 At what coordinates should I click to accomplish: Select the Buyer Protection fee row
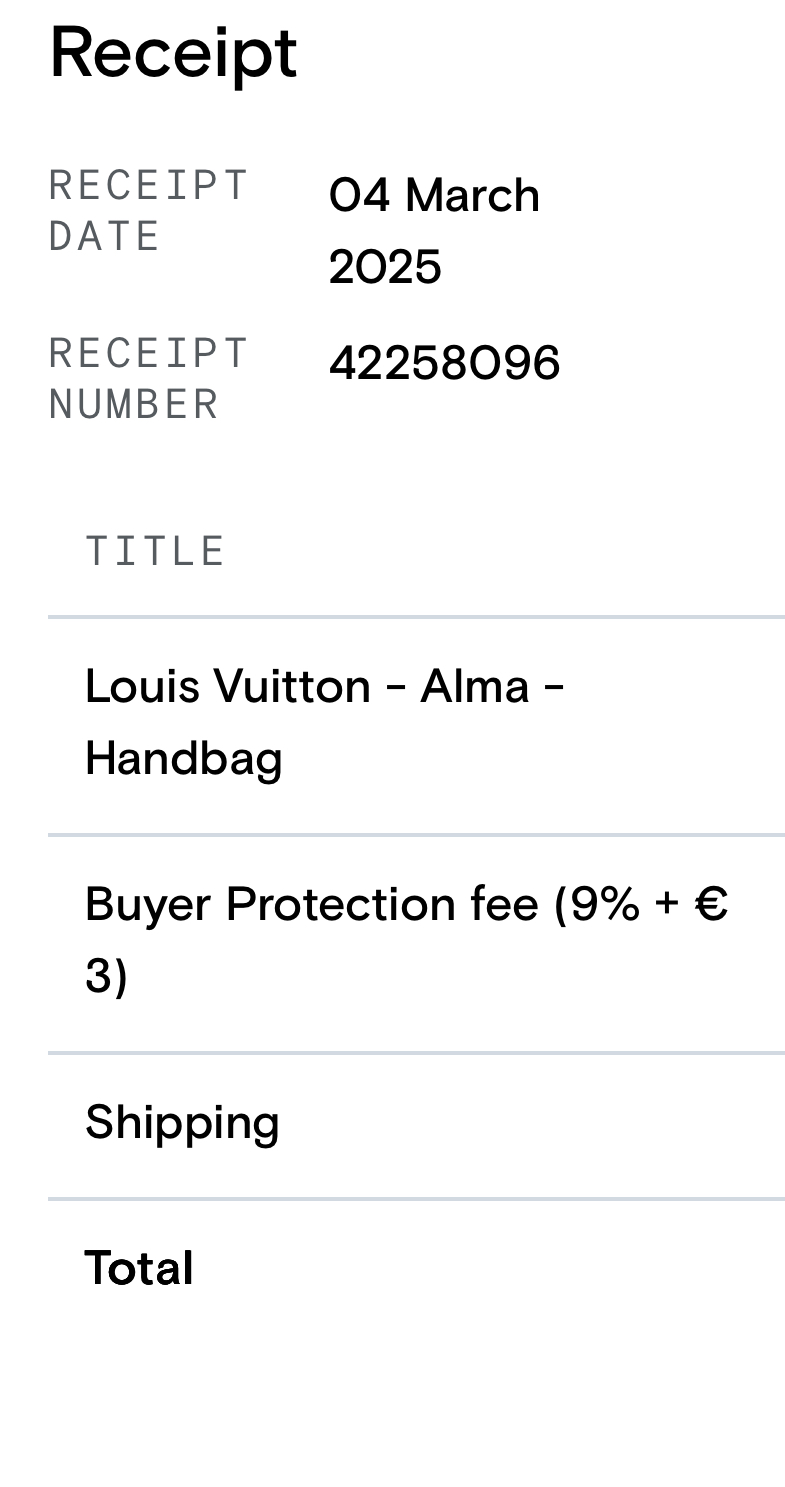click(x=405, y=940)
